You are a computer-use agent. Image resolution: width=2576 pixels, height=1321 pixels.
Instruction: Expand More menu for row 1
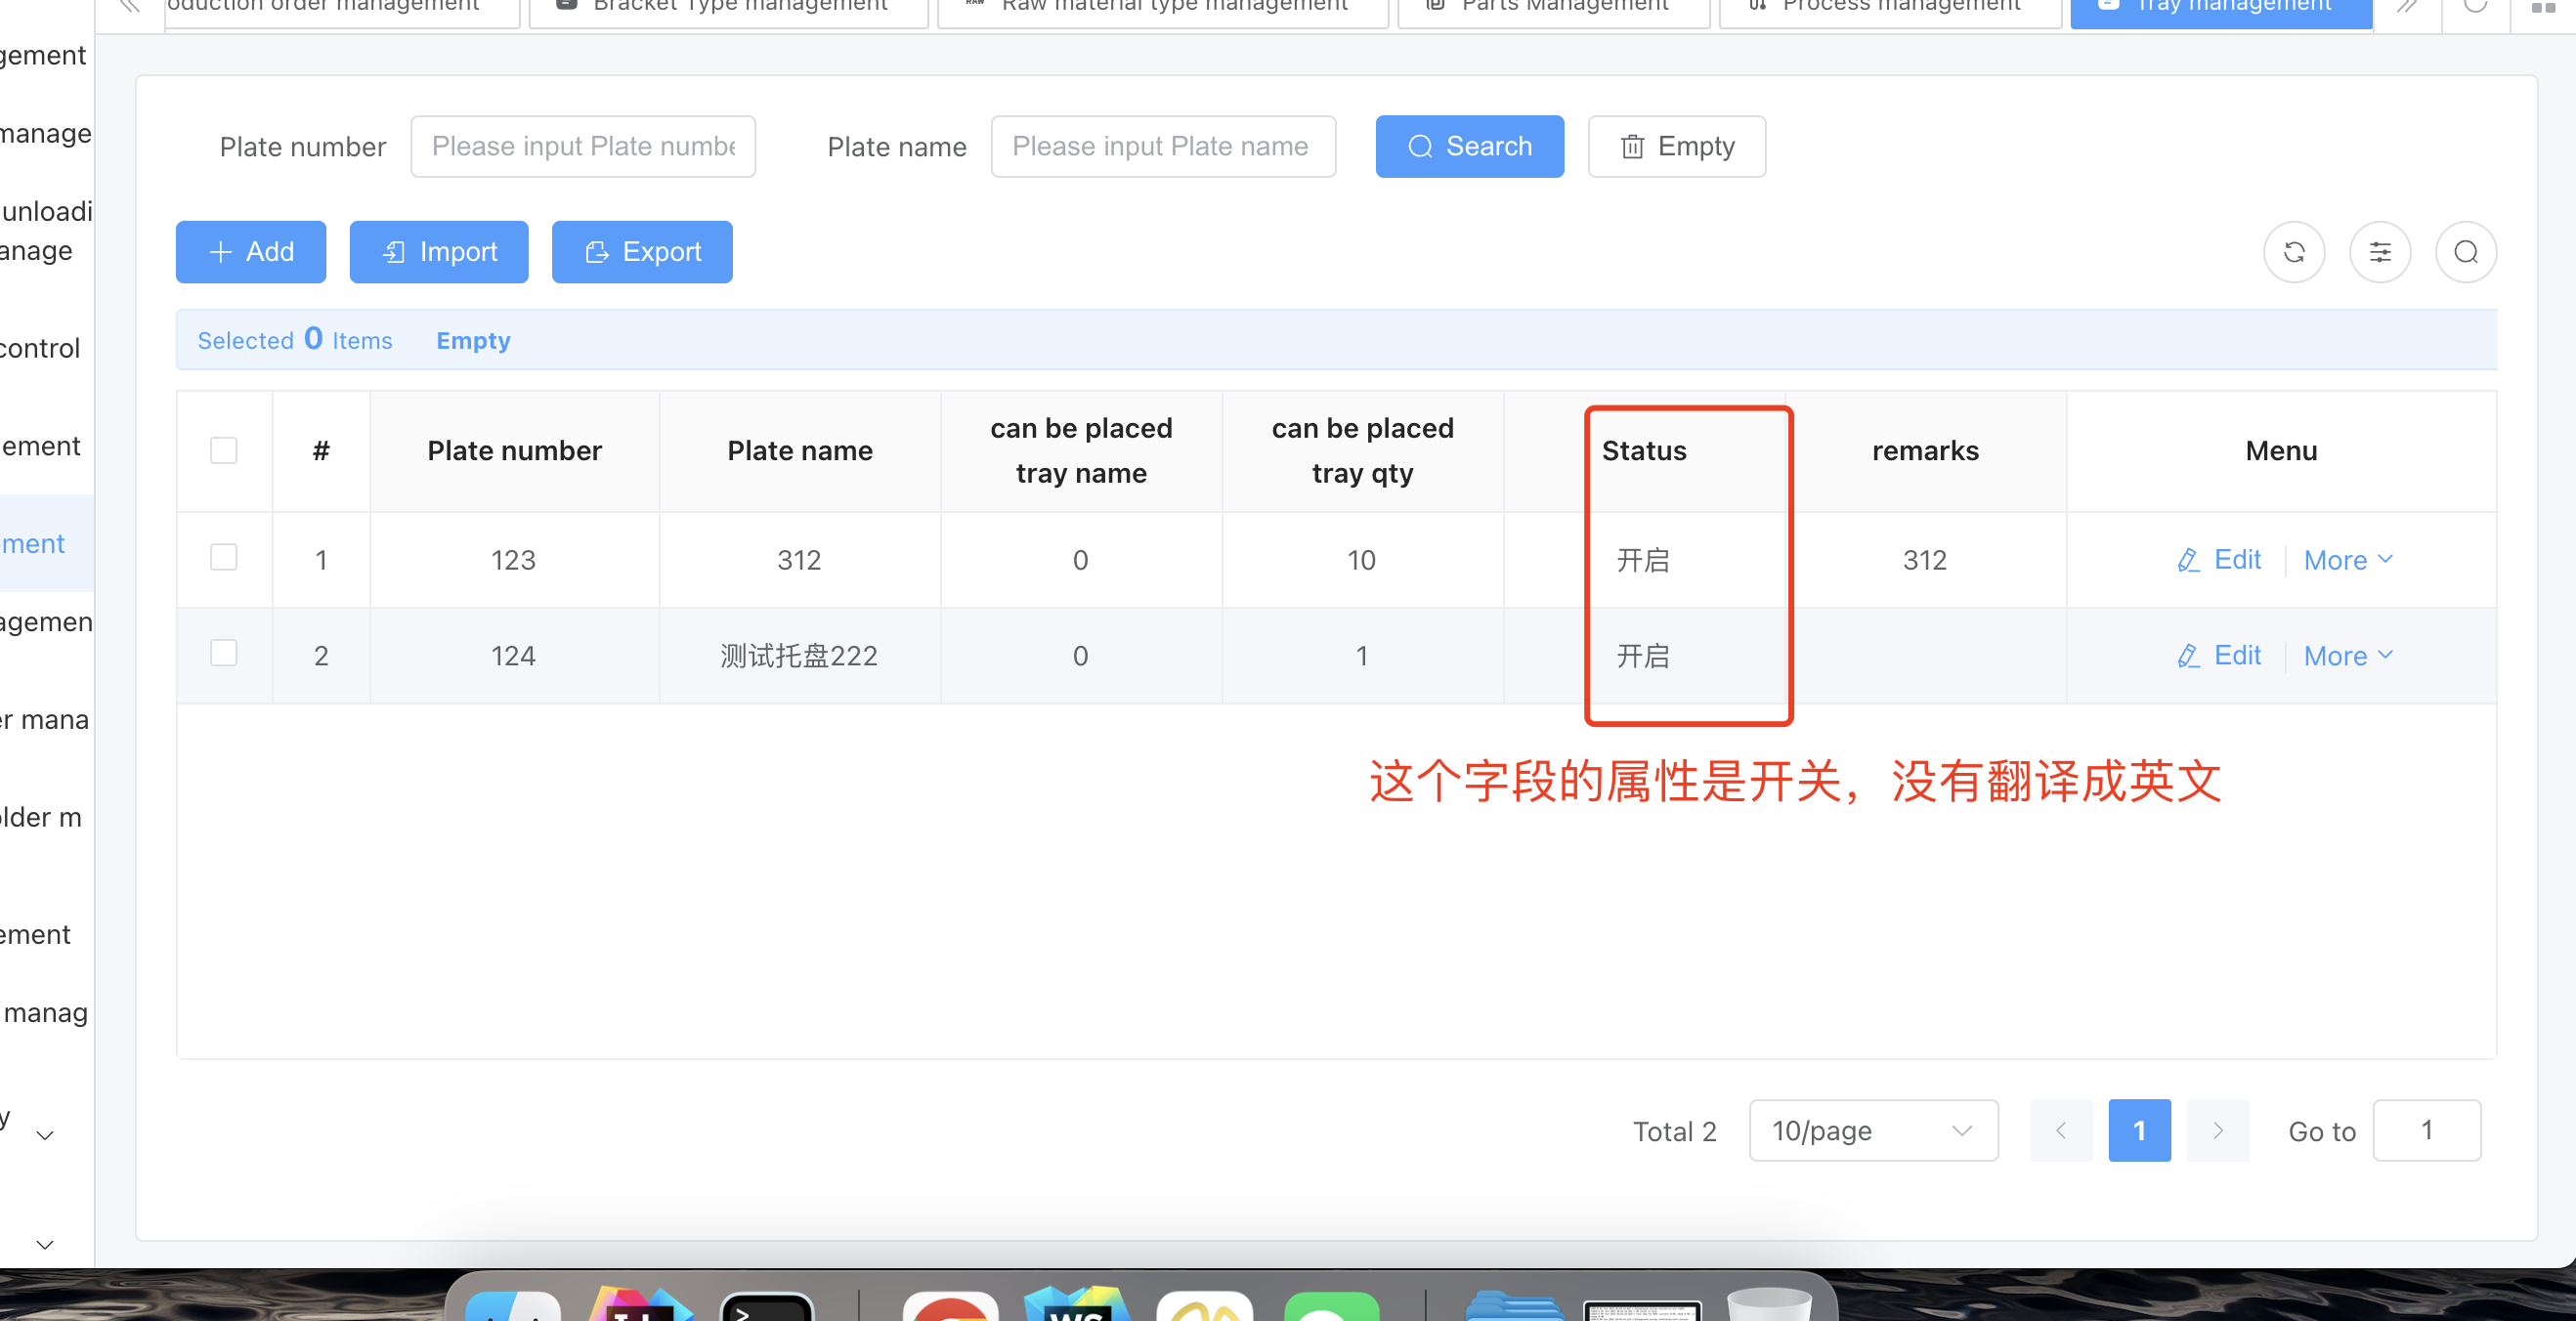point(2347,560)
